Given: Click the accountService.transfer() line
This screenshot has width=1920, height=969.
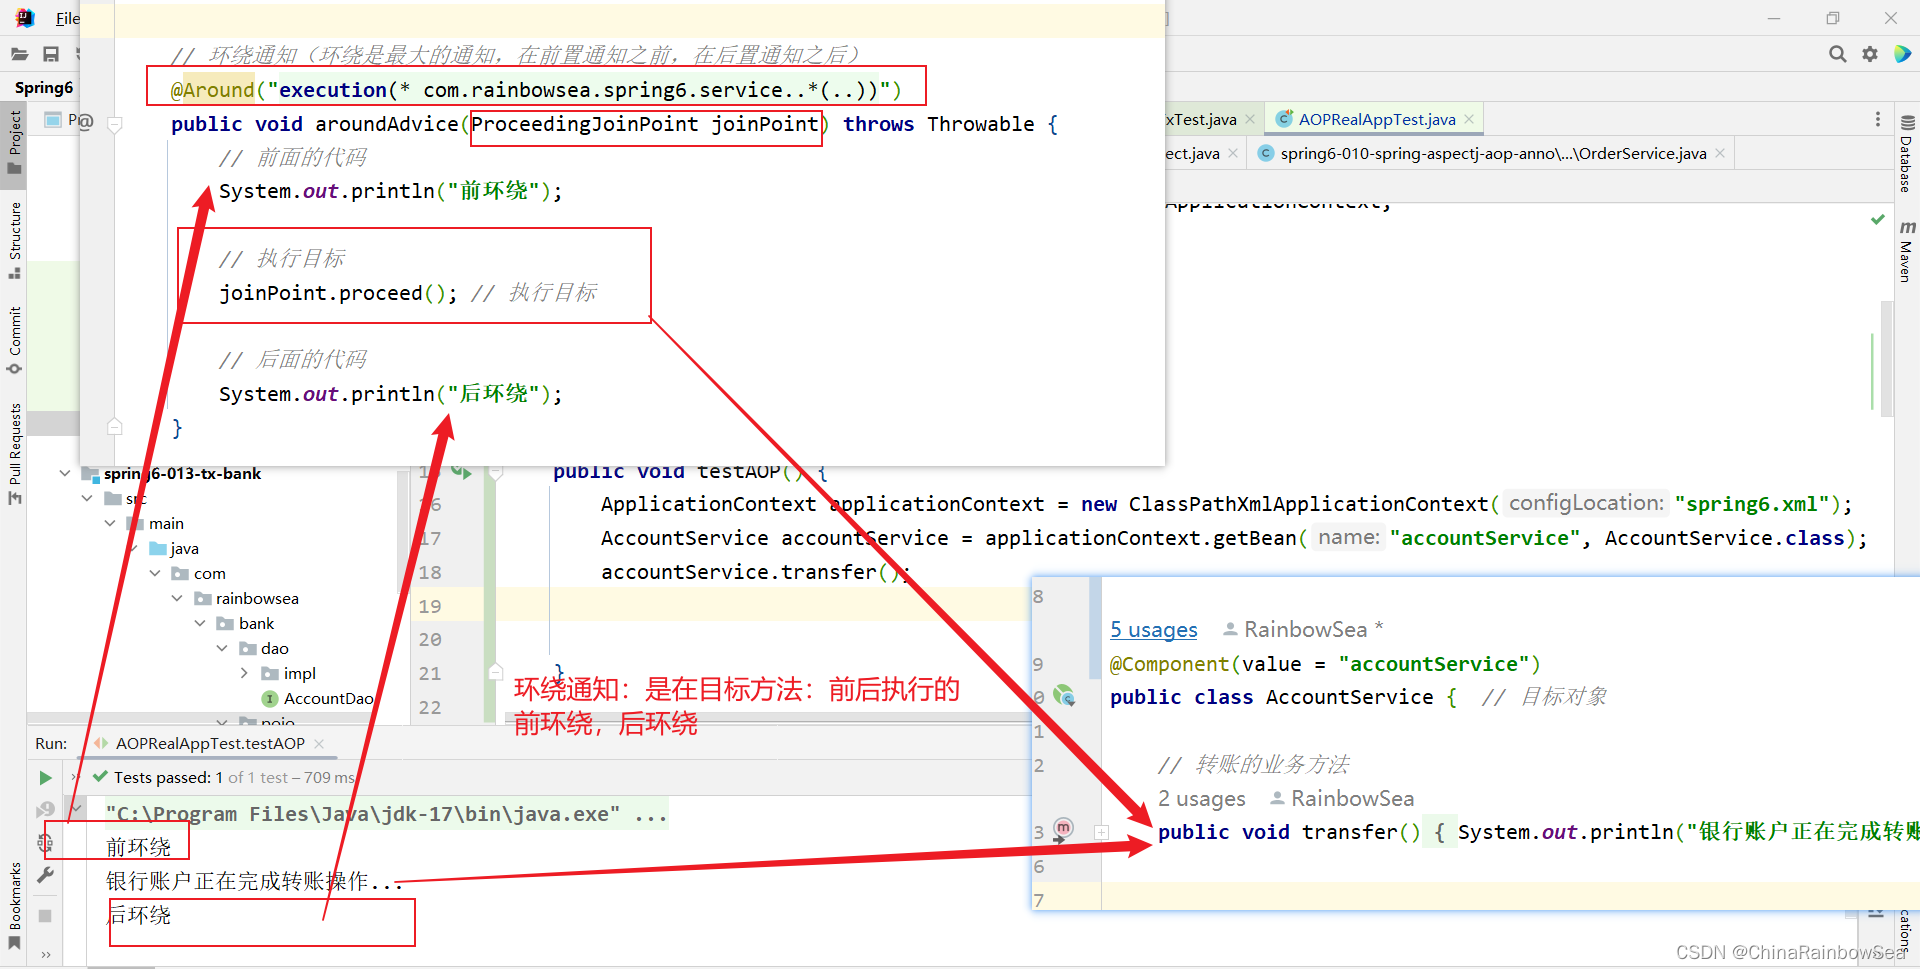Looking at the screenshot, I should [x=755, y=572].
